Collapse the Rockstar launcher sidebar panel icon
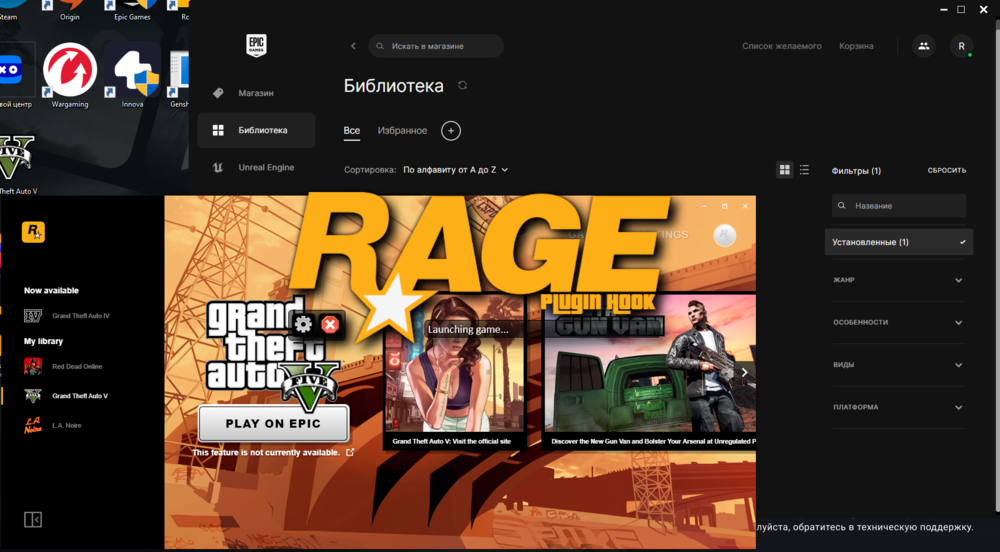The image size is (1000, 552). click(33, 519)
